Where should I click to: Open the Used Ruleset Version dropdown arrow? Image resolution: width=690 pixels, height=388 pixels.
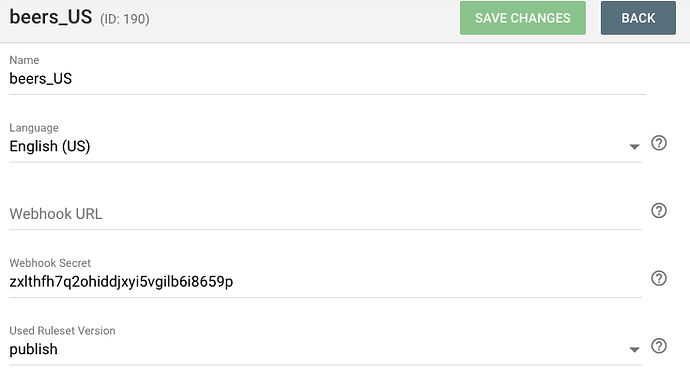pyautogui.click(x=634, y=350)
